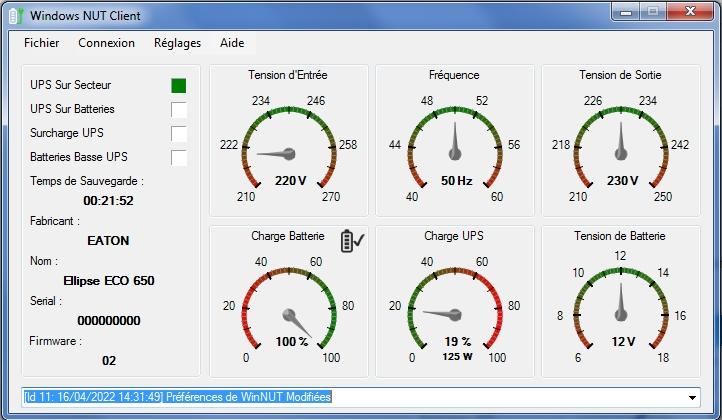This screenshot has width=722, height=420.
Task: Click the UPS Sur Secteur label
Action: click(70, 85)
